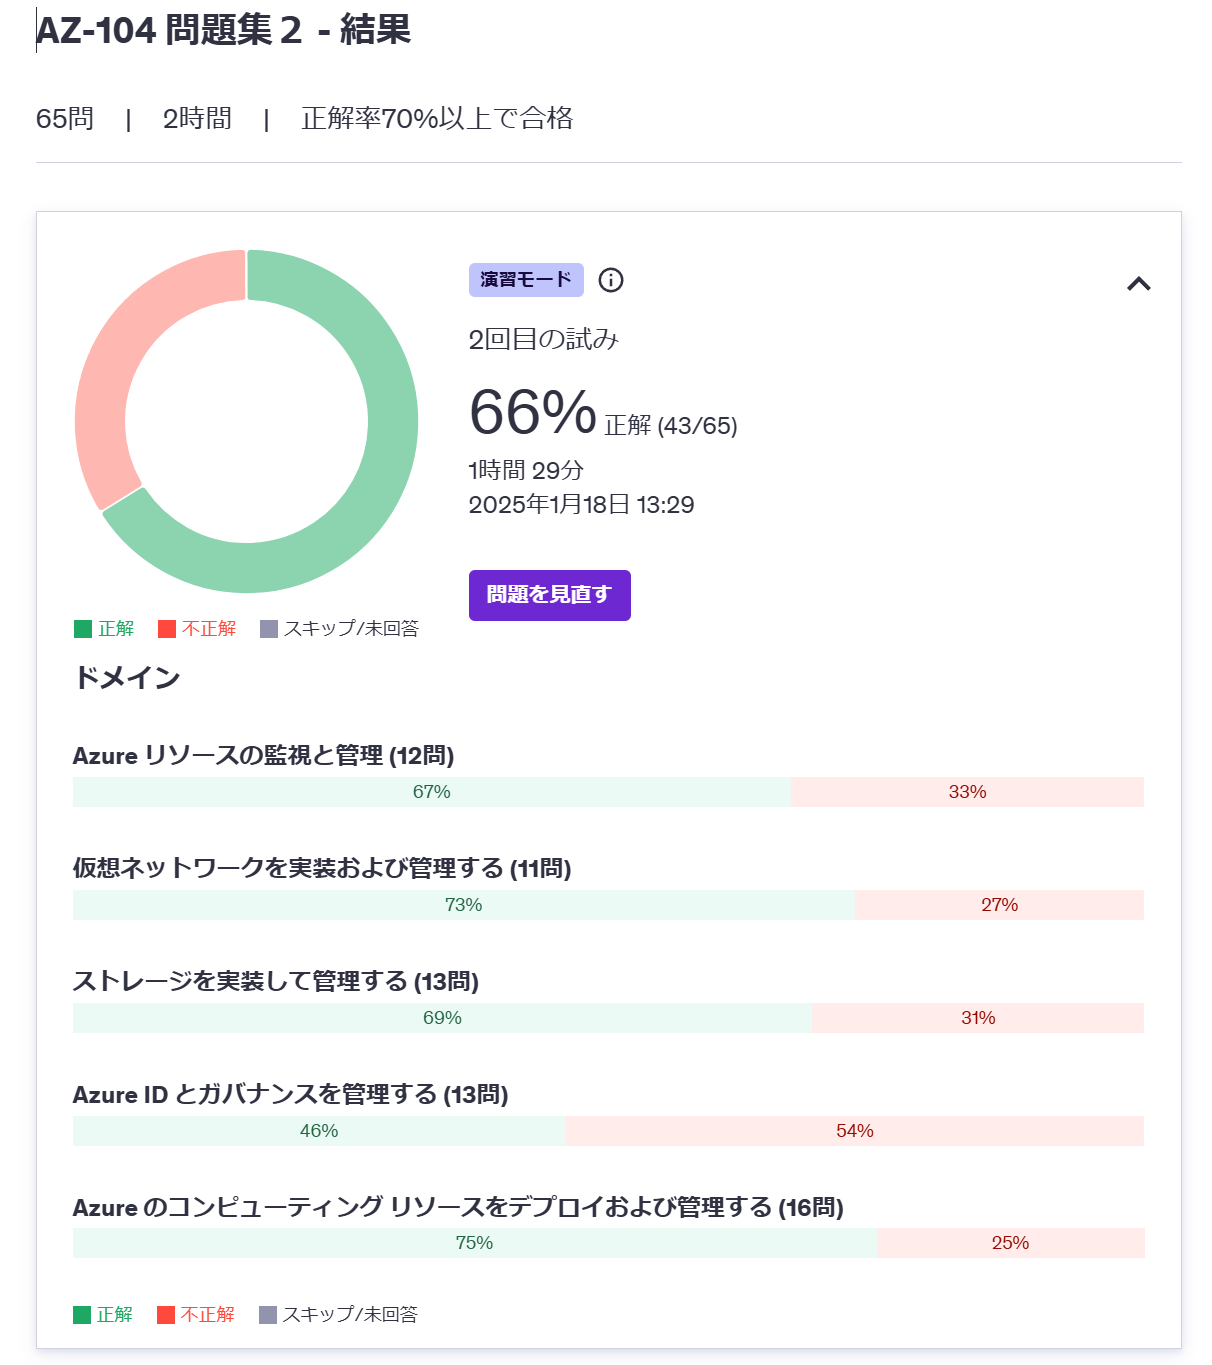Click the green 正解 swatch in the bottom legend
The image size is (1212, 1365).
[x=82, y=1315]
